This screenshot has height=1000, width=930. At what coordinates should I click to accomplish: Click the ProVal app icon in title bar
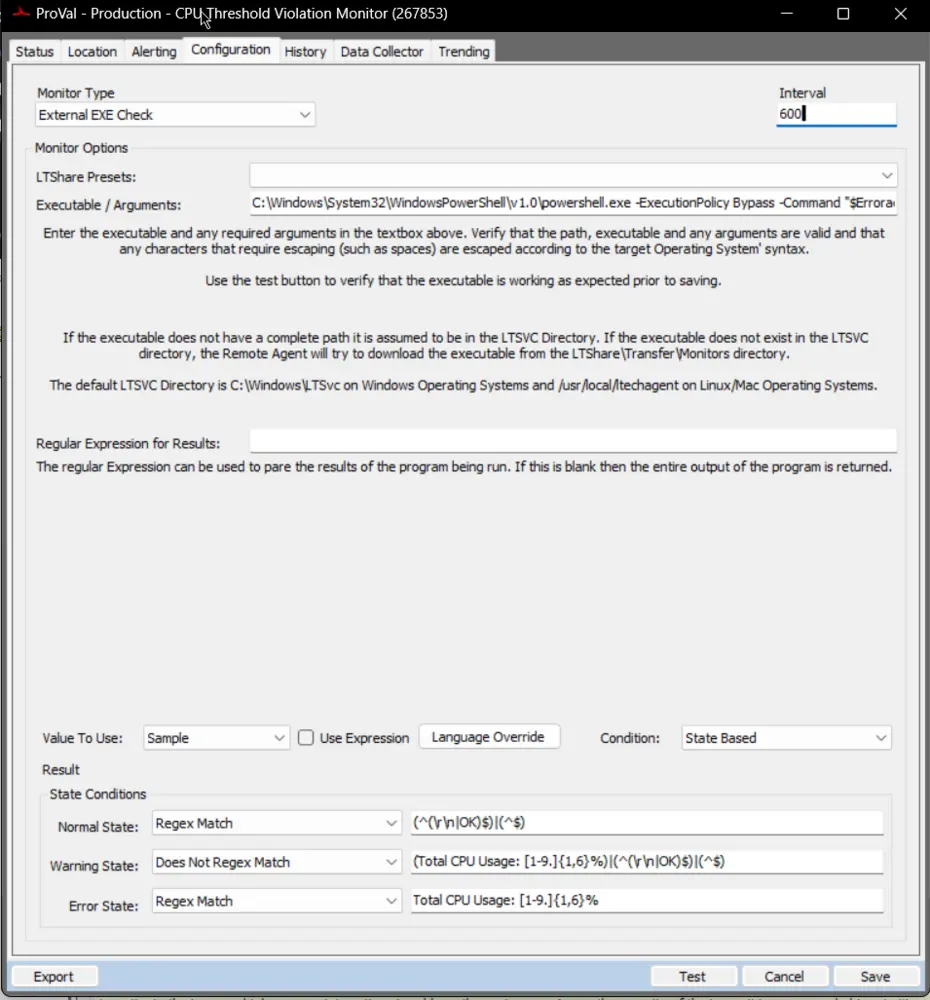(x=21, y=13)
